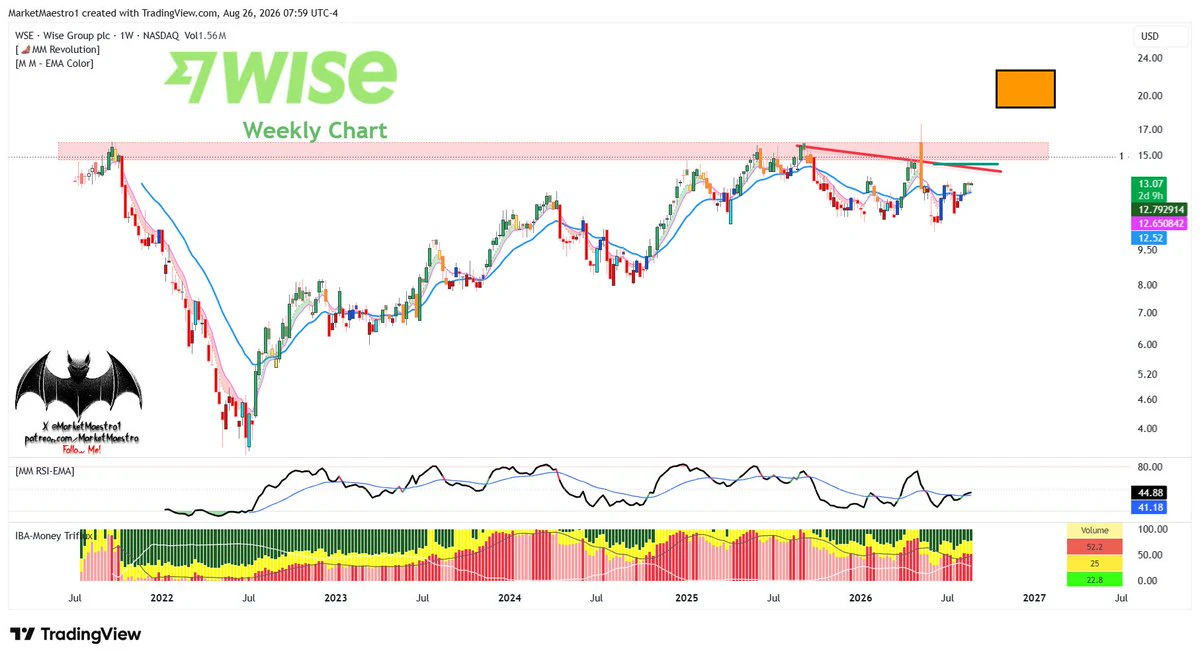The width and height of the screenshot is (1200, 659).
Task: Click the 6.00 price axis label
Action: (x=1148, y=345)
